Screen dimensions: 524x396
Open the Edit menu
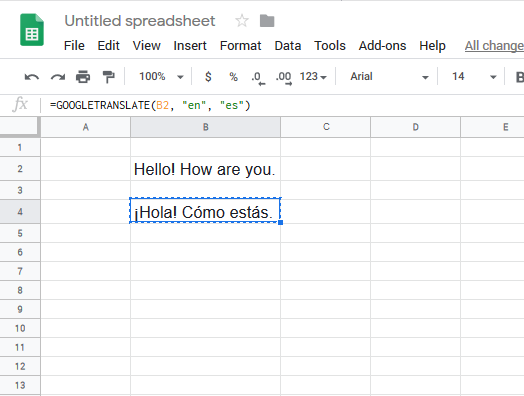pos(108,45)
